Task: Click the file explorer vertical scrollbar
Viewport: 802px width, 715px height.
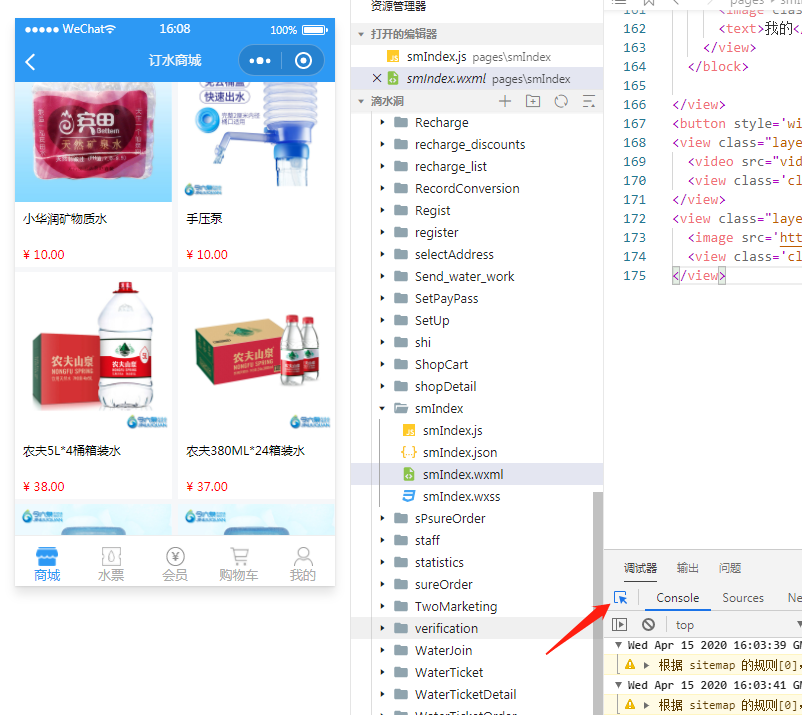Action: pyautogui.click(x=598, y=604)
